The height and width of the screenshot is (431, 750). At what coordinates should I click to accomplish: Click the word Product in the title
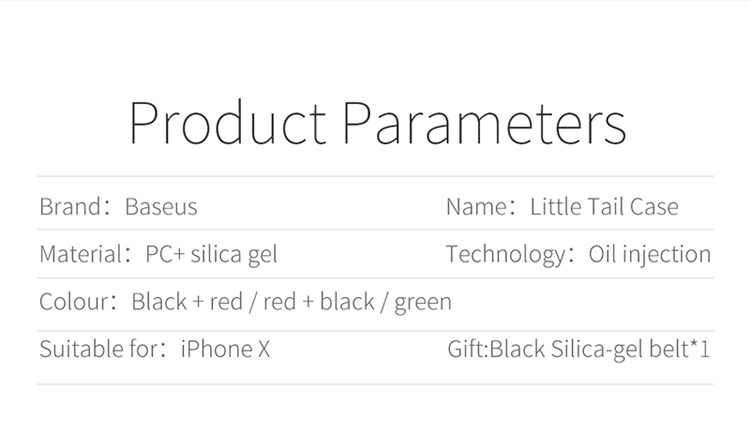(x=228, y=122)
